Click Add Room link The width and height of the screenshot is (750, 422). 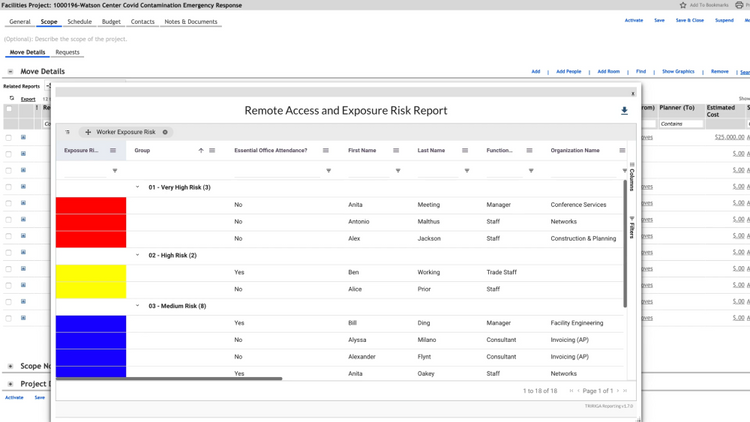[608, 71]
